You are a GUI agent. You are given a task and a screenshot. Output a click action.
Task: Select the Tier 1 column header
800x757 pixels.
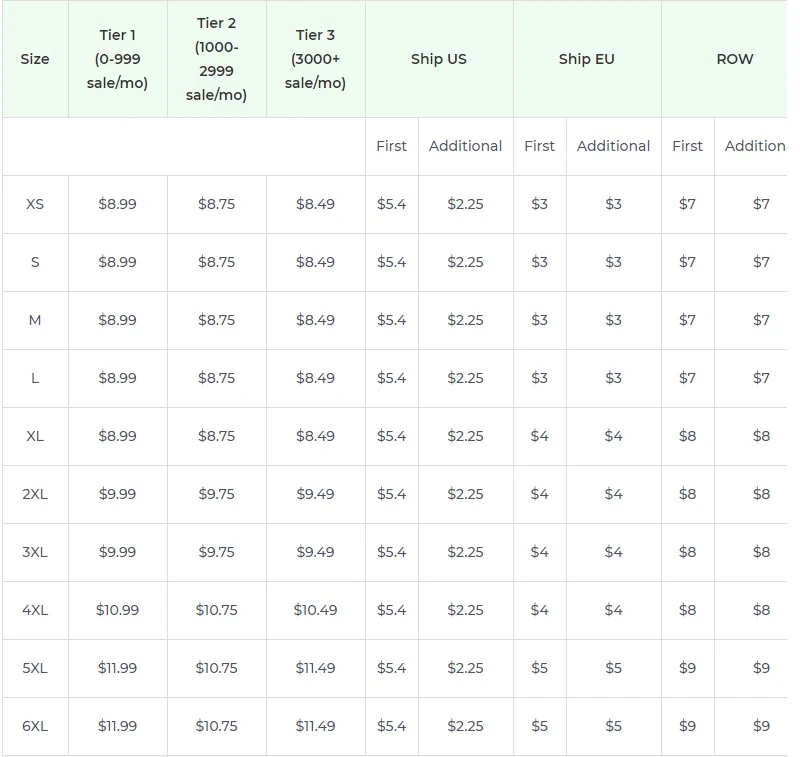[x=117, y=59]
